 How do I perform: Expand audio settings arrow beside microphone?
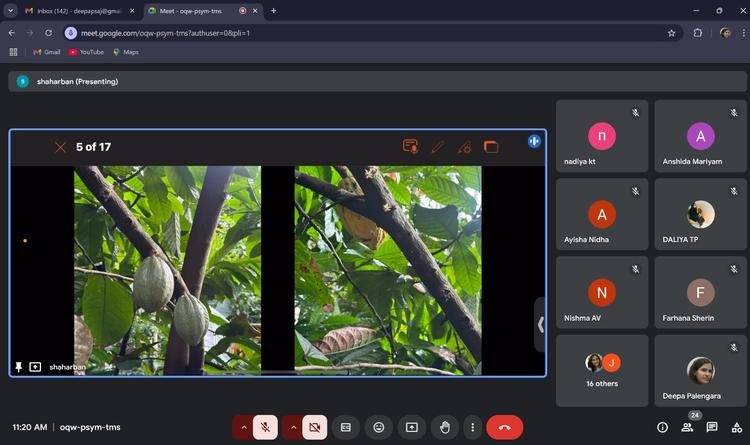242,427
